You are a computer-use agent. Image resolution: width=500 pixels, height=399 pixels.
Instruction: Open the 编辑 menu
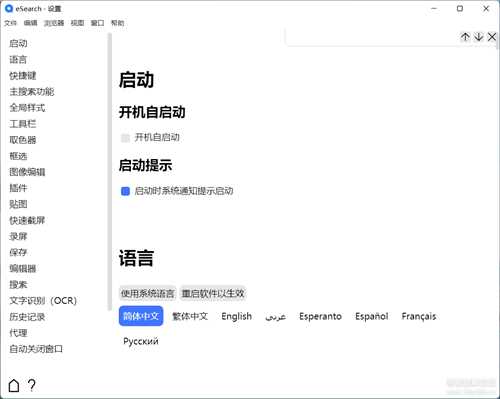point(30,23)
